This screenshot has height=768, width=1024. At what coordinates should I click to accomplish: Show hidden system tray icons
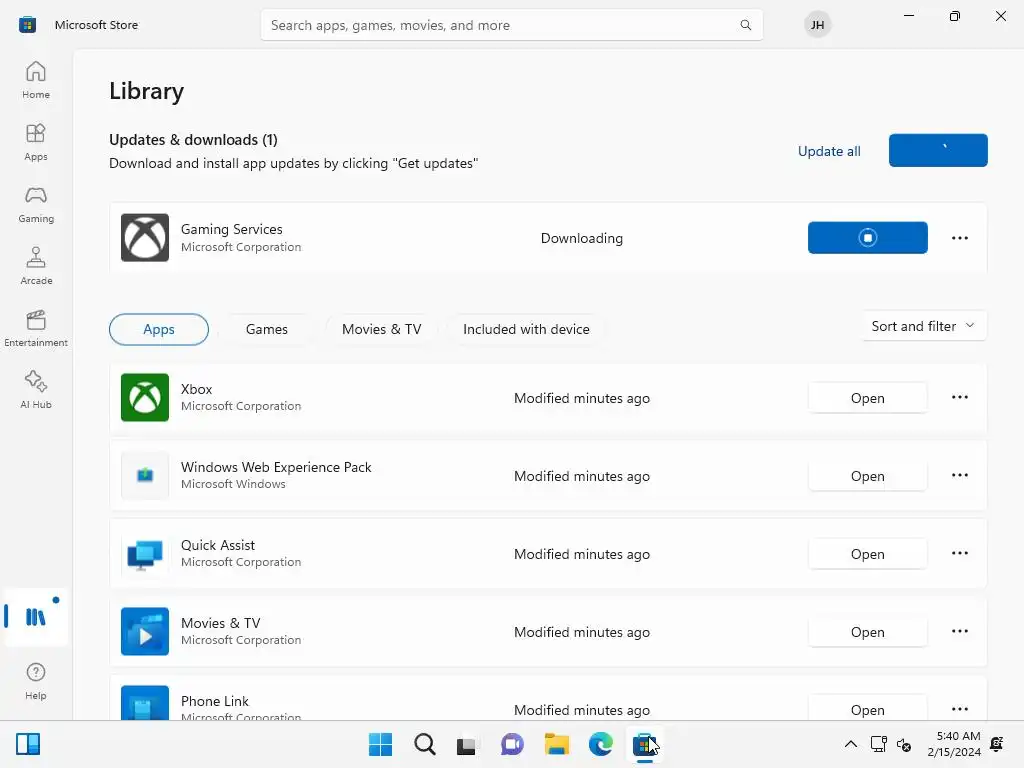850,744
